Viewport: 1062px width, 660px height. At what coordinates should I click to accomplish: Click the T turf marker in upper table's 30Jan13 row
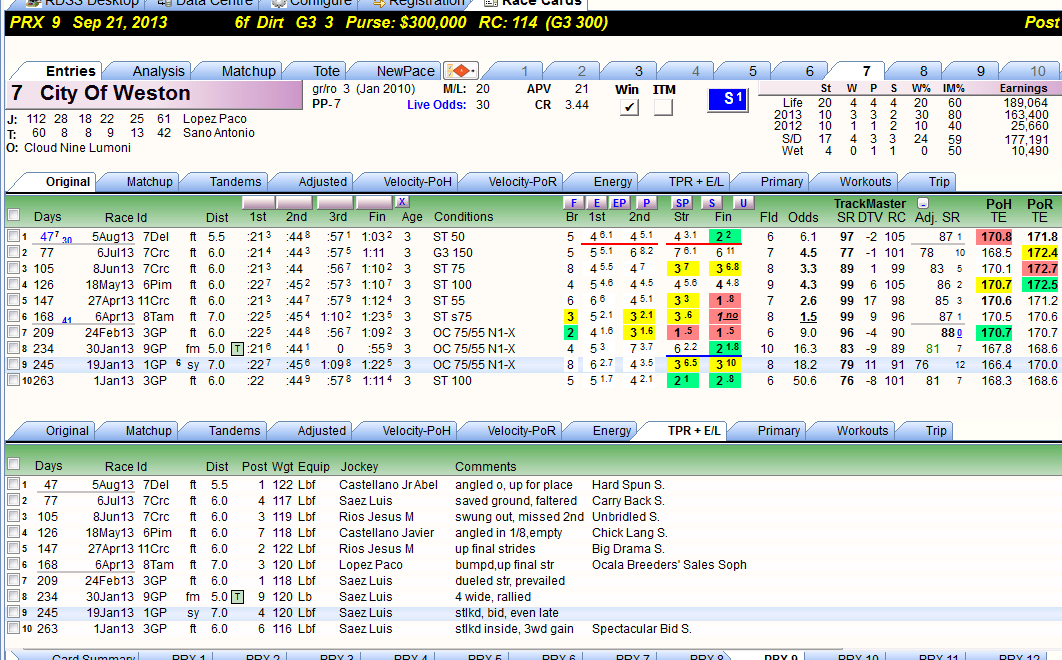pyautogui.click(x=237, y=349)
